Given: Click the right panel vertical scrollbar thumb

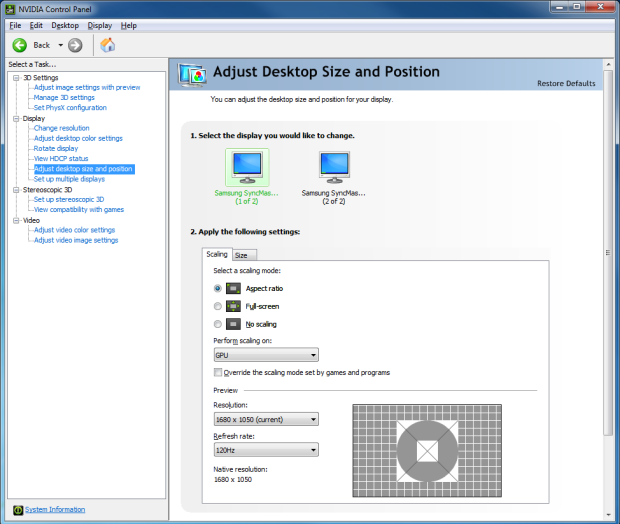Looking at the screenshot, I should (x=608, y=252).
